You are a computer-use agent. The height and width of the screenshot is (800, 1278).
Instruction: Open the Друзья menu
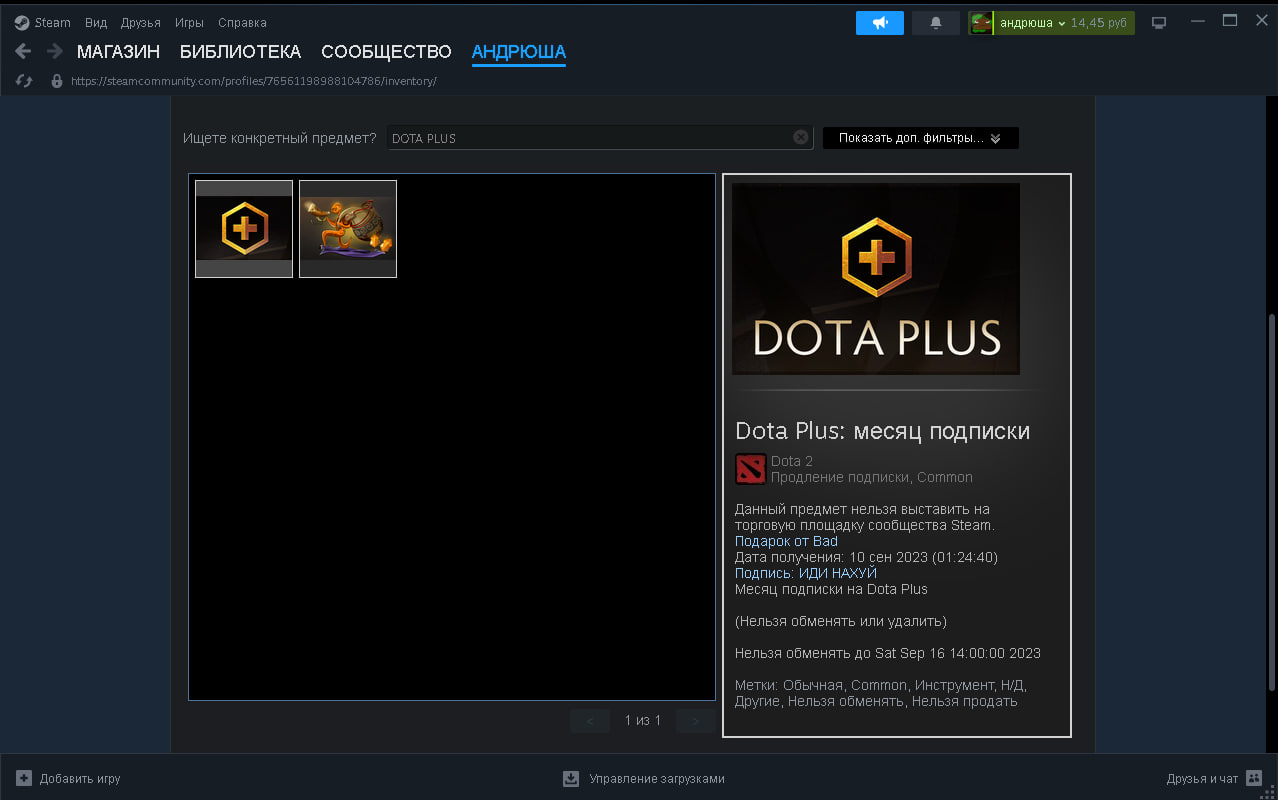[x=140, y=22]
